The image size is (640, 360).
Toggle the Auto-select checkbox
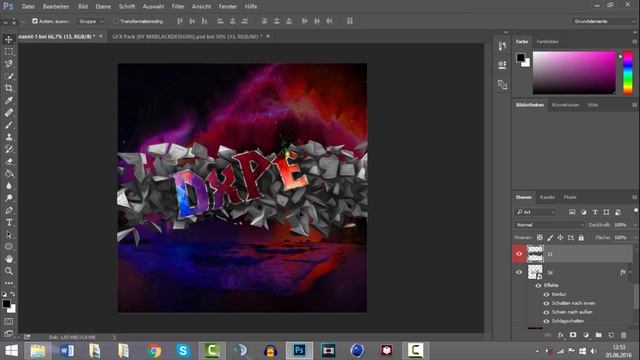(35, 21)
